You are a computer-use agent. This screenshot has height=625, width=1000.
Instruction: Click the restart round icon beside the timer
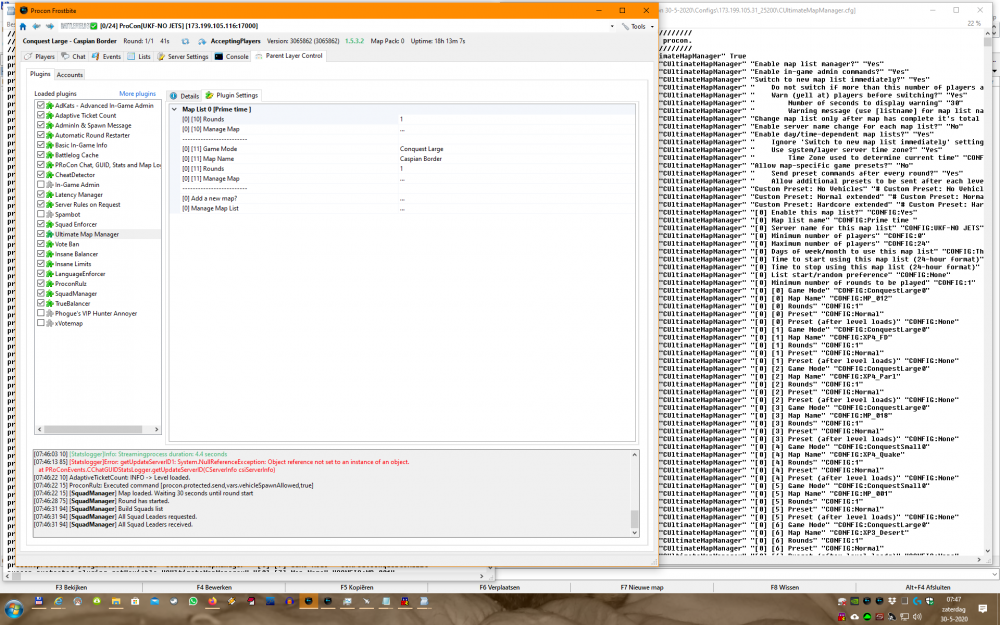(x=186, y=41)
